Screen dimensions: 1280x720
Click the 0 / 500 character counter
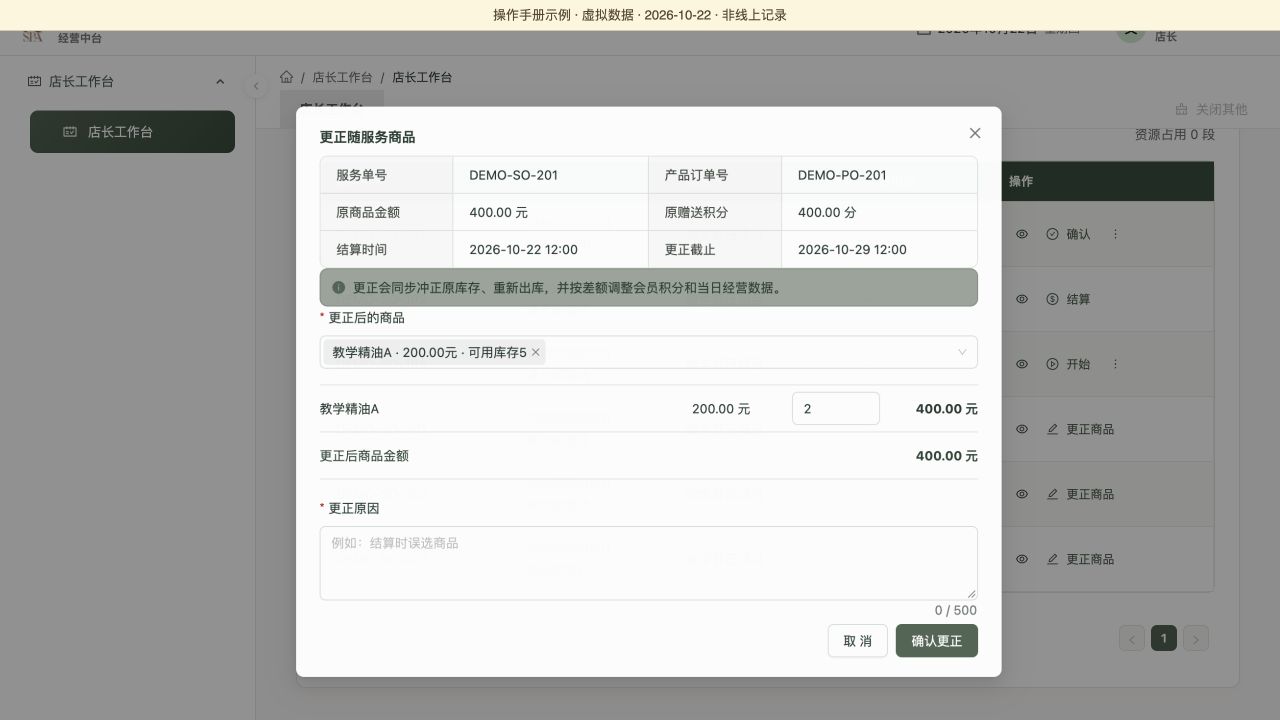pyautogui.click(x=956, y=610)
